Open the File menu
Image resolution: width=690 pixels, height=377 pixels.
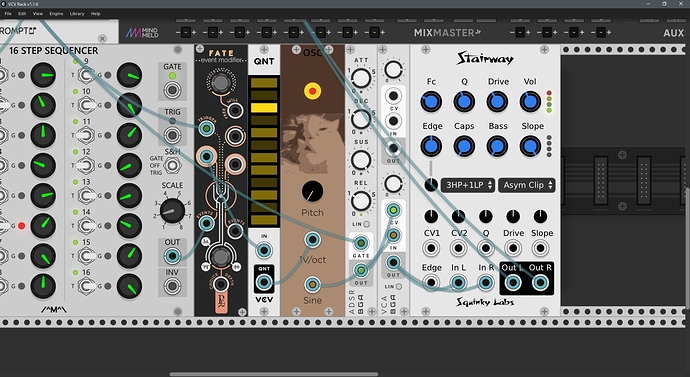[8, 14]
